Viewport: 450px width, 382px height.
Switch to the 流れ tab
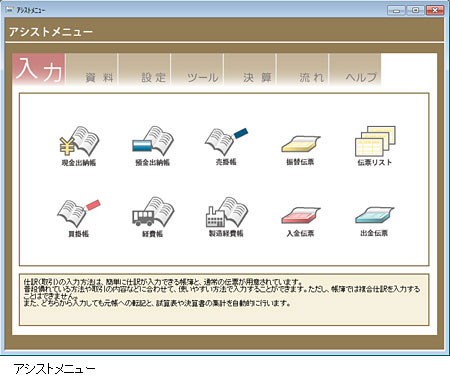(x=303, y=69)
